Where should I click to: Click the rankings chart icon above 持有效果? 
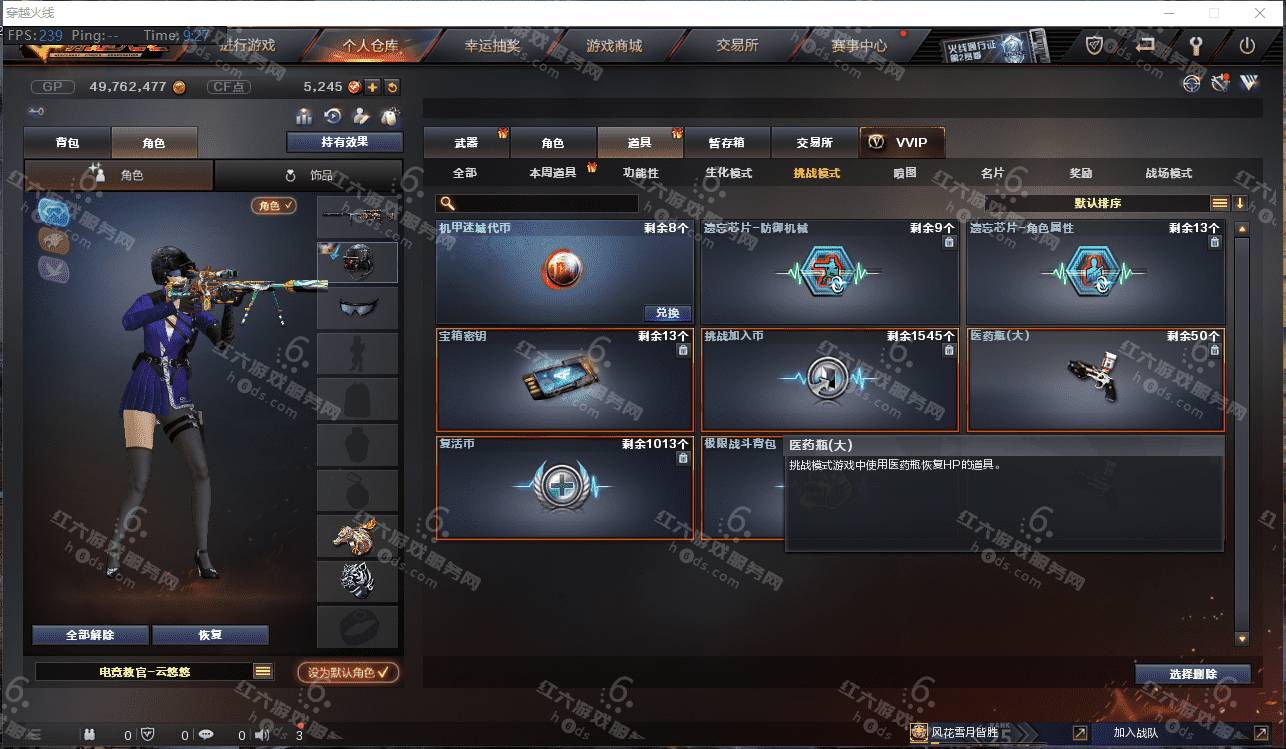pos(304,116)
